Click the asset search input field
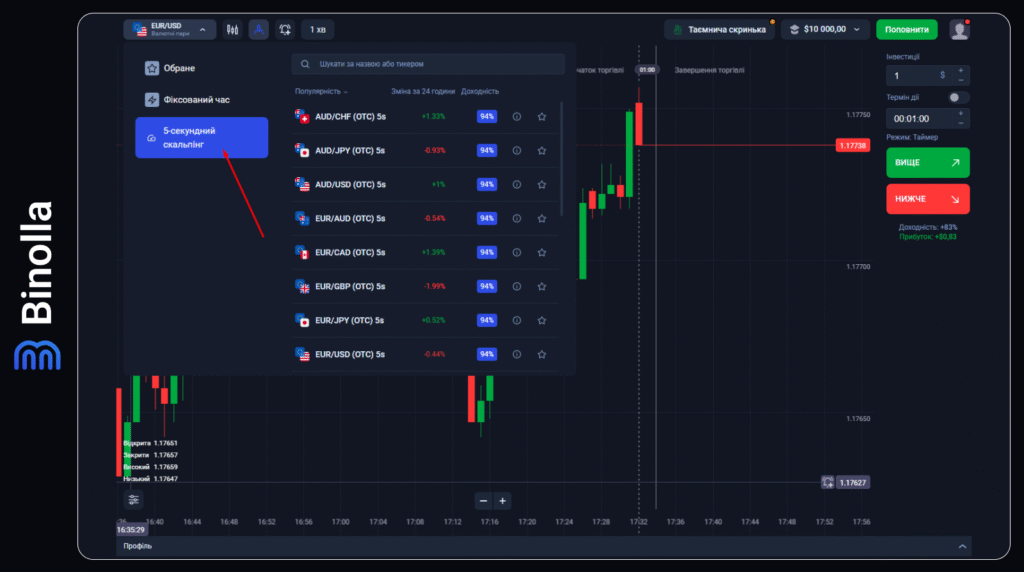Image resolution: width=1024 pixels, height=572 pixels. point(428,64)
